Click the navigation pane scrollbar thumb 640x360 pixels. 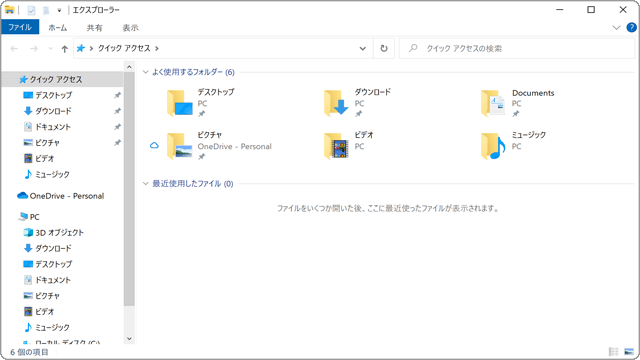click(129, 189)
